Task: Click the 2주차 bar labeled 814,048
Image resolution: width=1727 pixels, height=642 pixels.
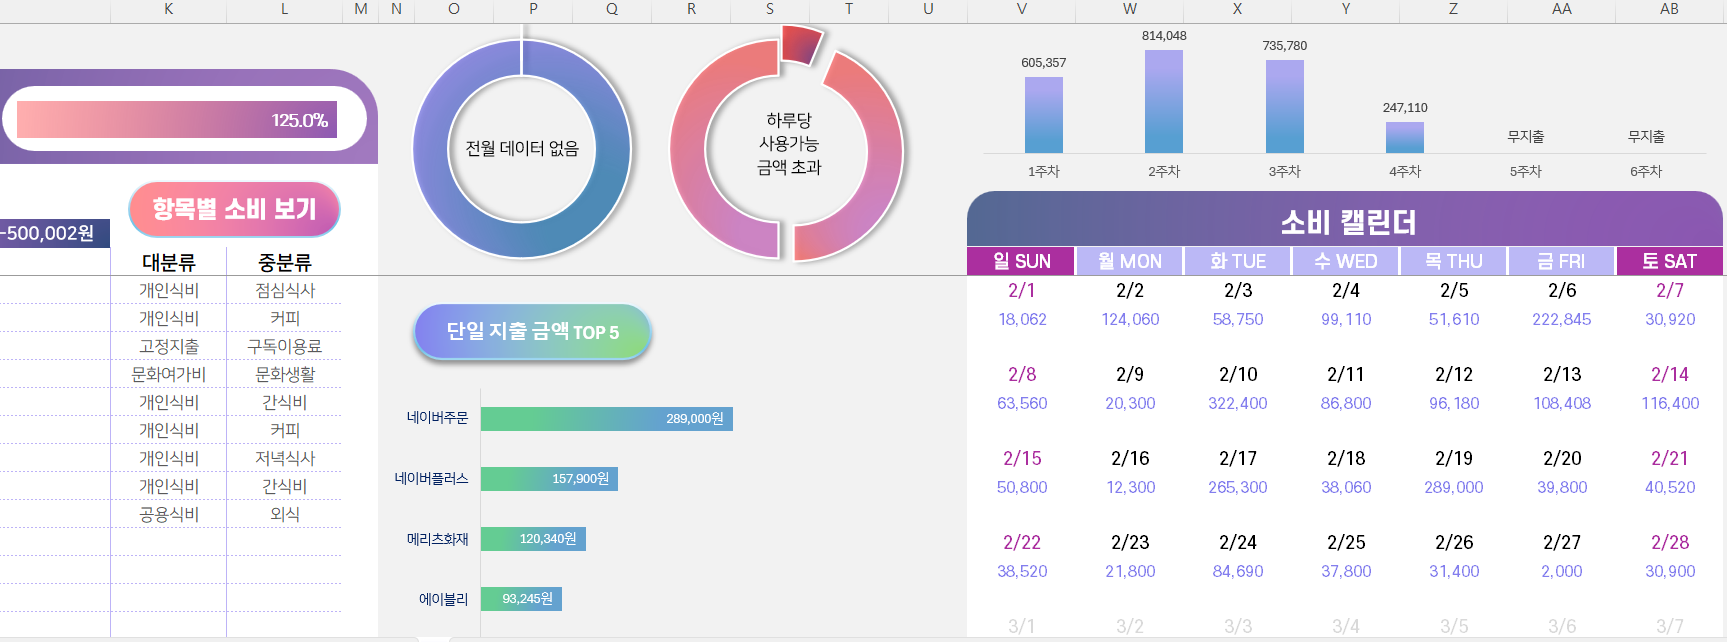Action: 1164,101
